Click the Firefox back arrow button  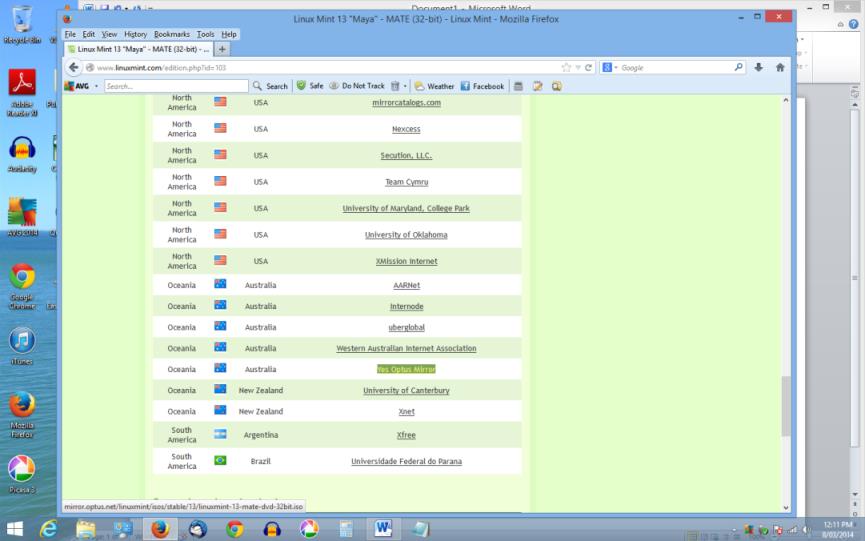pyautogui.click(x=73, y=67)
